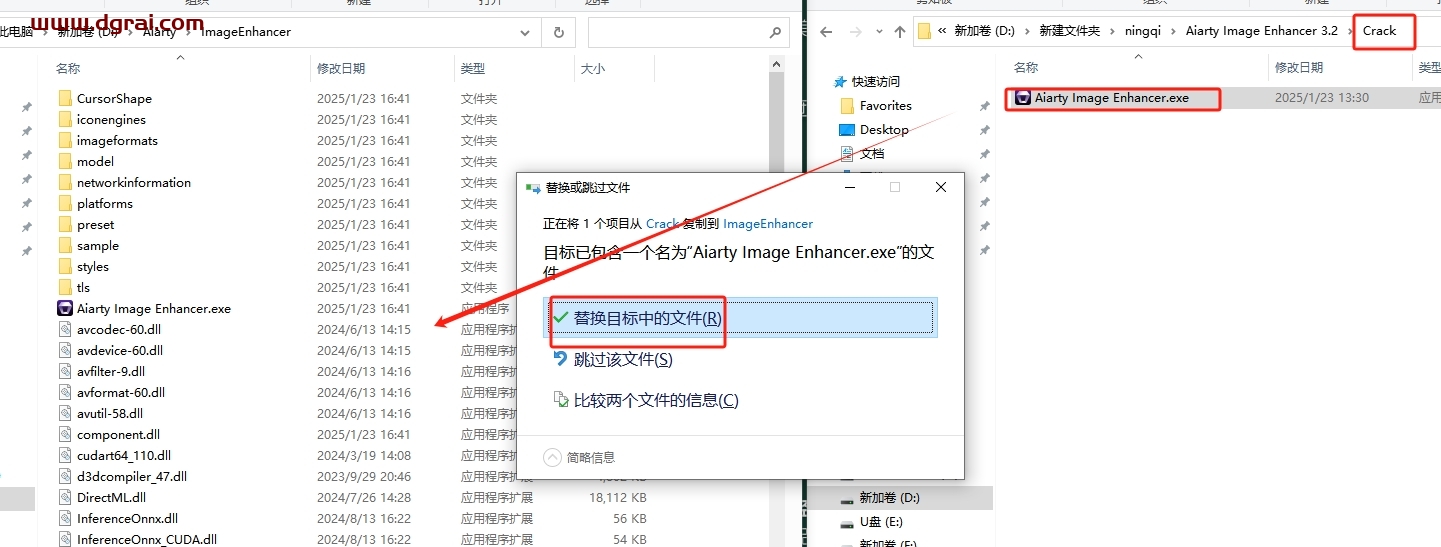Select cudart64_110.dll file
The width and height of the screenshot is (1441, 547).
tap(124, 455)
